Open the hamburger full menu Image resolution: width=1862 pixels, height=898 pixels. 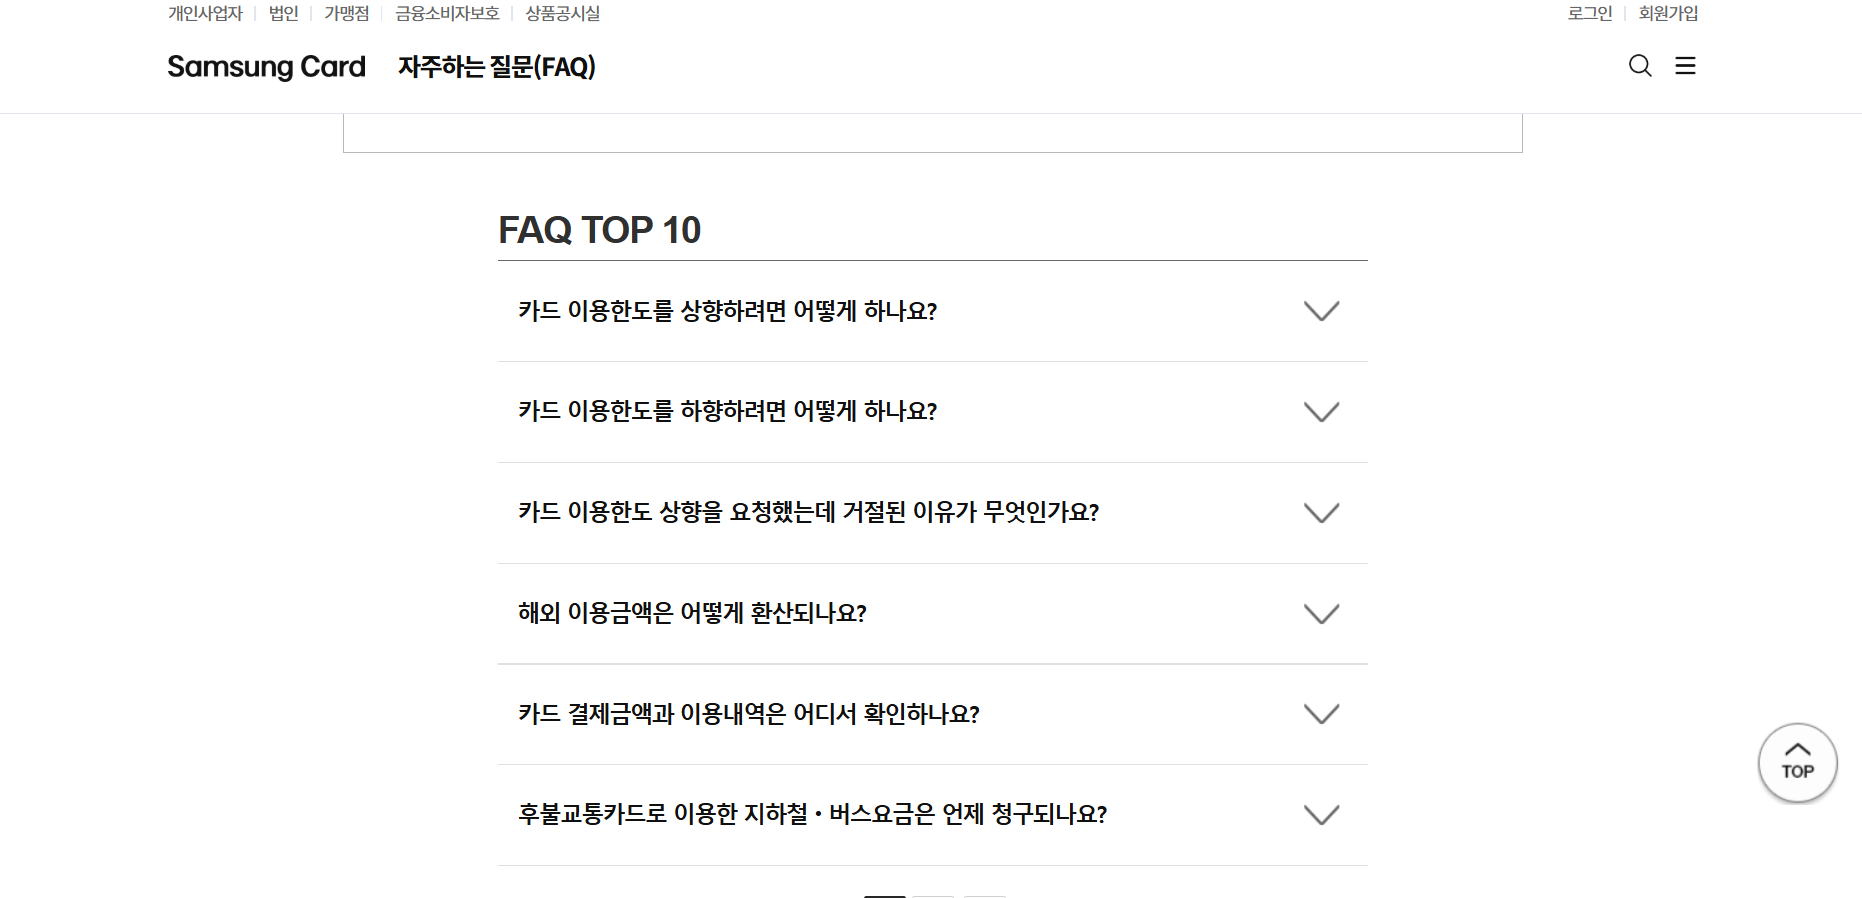[1686, 66]
